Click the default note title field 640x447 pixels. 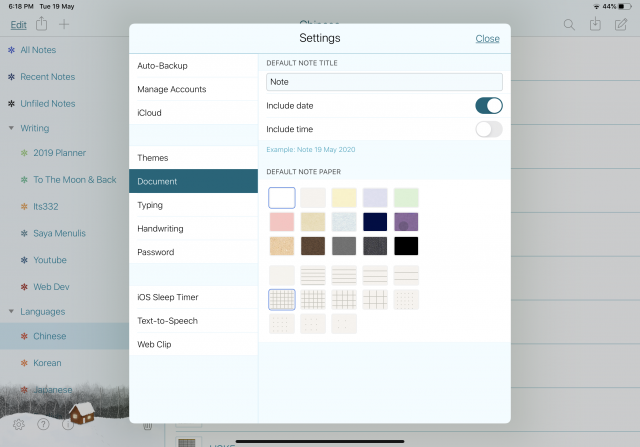pyautogui.click(x=384, y=83)
